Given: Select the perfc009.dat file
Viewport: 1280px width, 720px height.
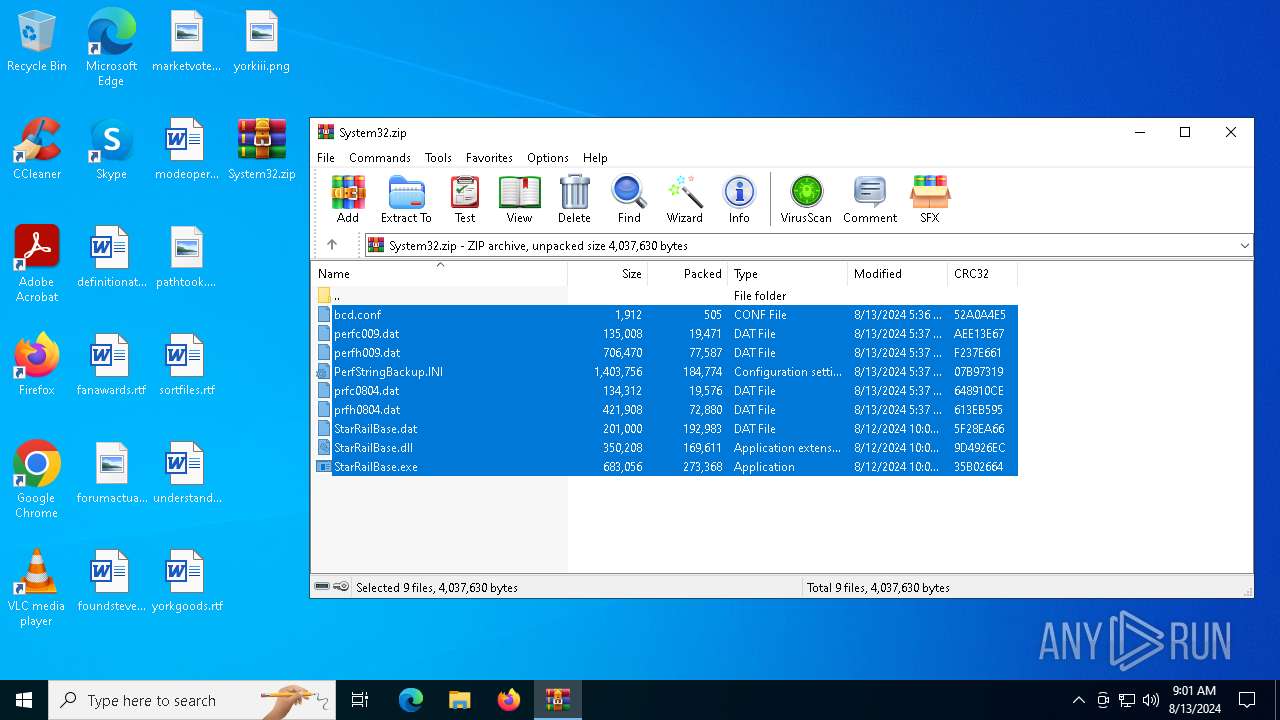Looking at the screenshot, I should [x=665, y=334].
